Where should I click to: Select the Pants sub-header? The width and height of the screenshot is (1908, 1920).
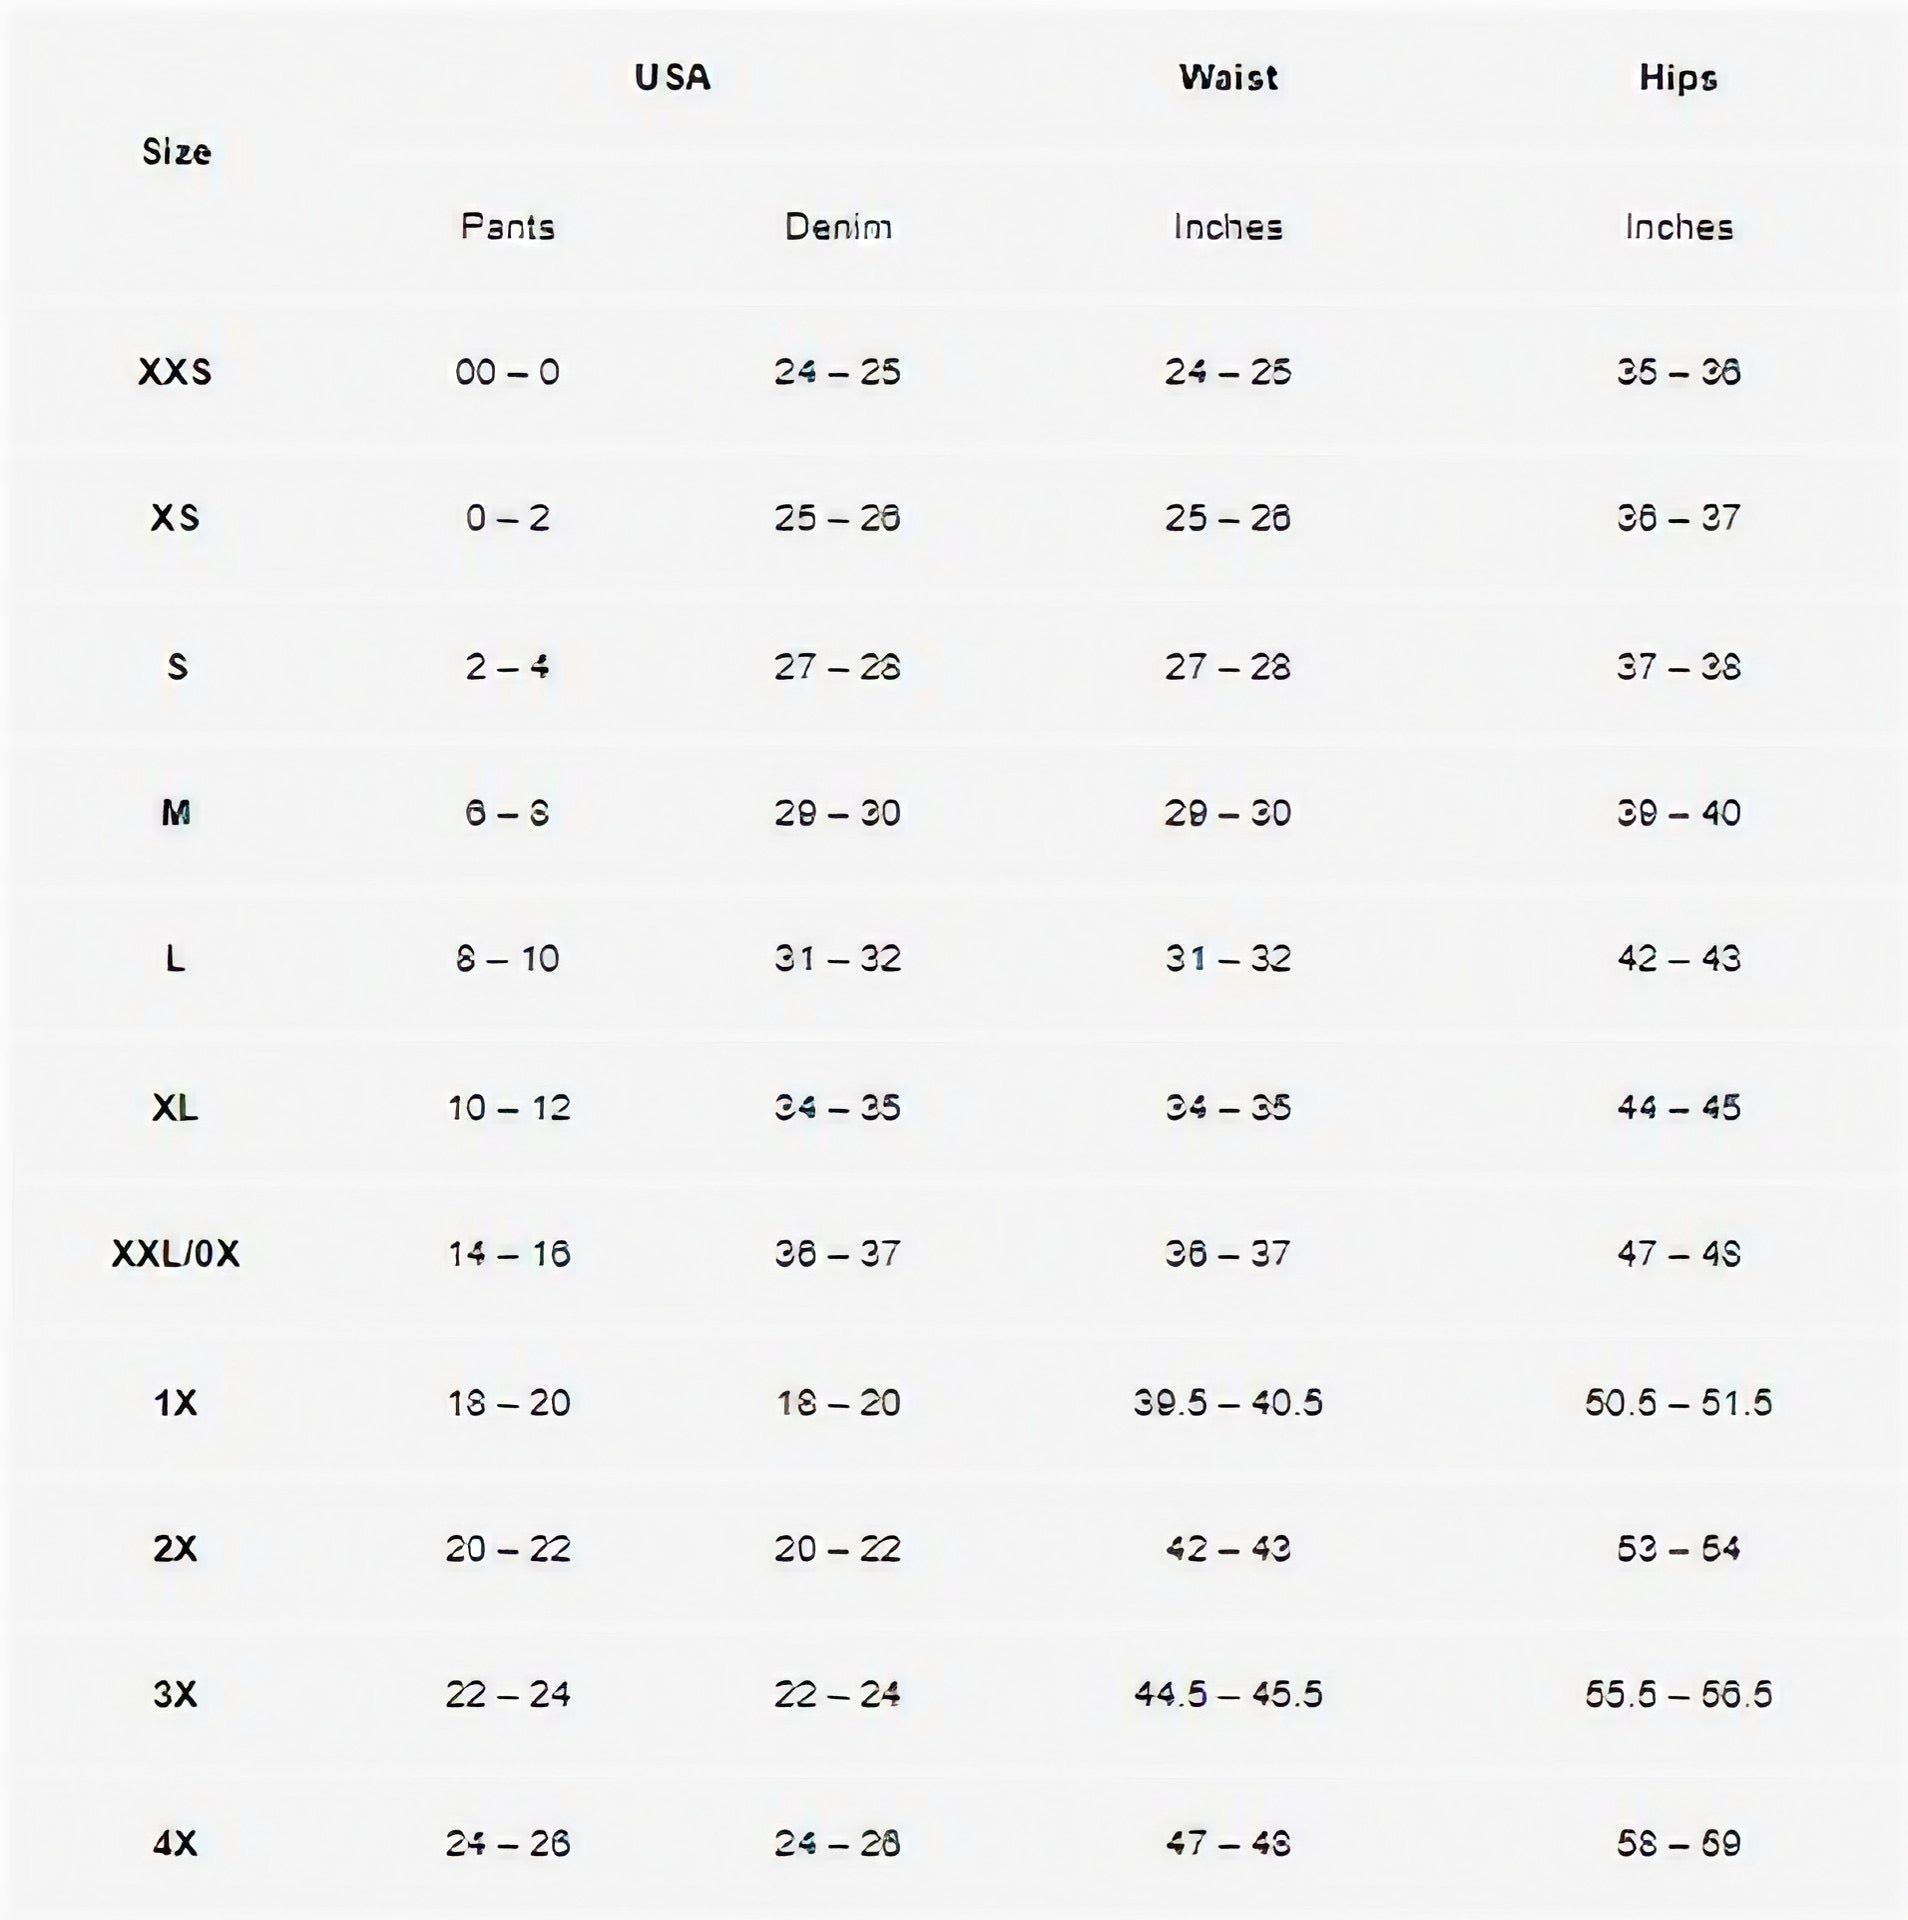(508, 227)
